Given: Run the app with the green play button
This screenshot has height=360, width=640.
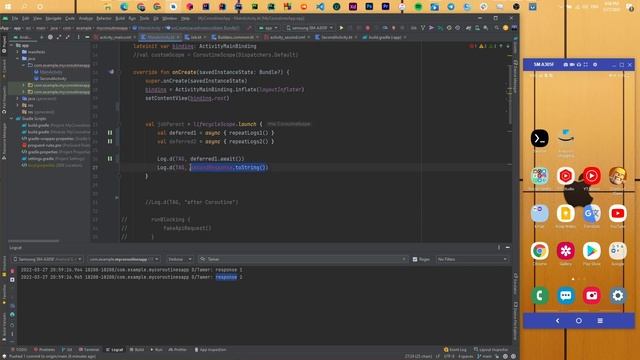Looking at the screenshot, I should [x=341, y=28].
